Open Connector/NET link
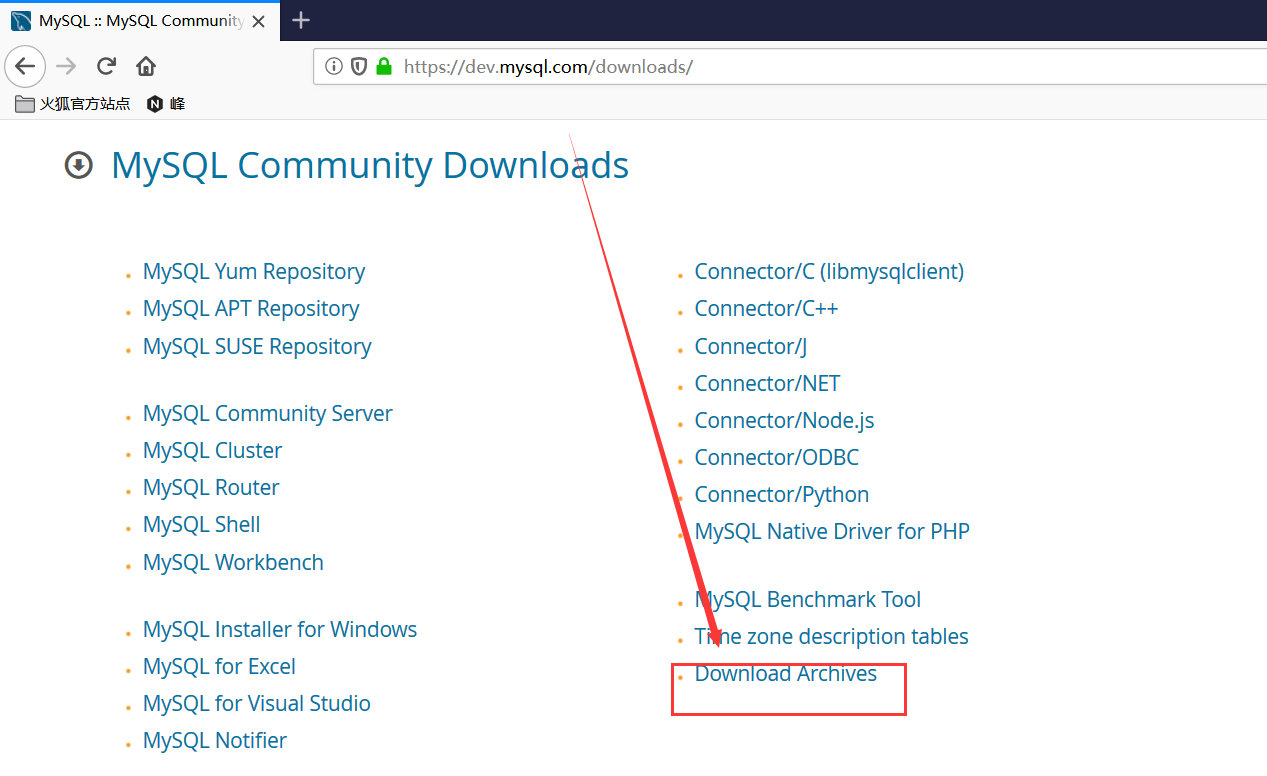Image resolution: width=1267 pixels, height=776 pixels. tap(767, 383)
